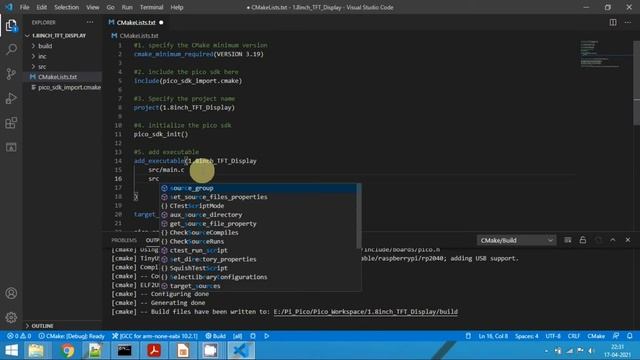Open editor More Actions ellipsis

(628, 22)
